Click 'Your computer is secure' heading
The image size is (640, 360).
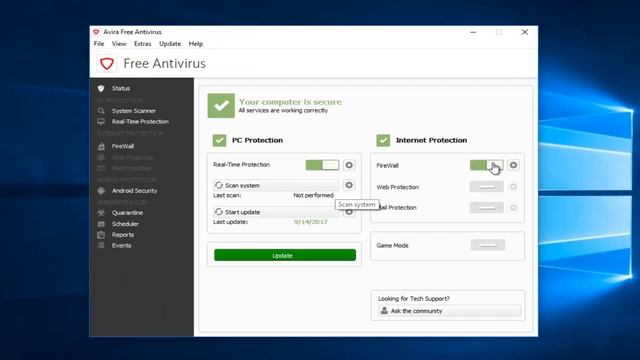click(x=290, y=102)
